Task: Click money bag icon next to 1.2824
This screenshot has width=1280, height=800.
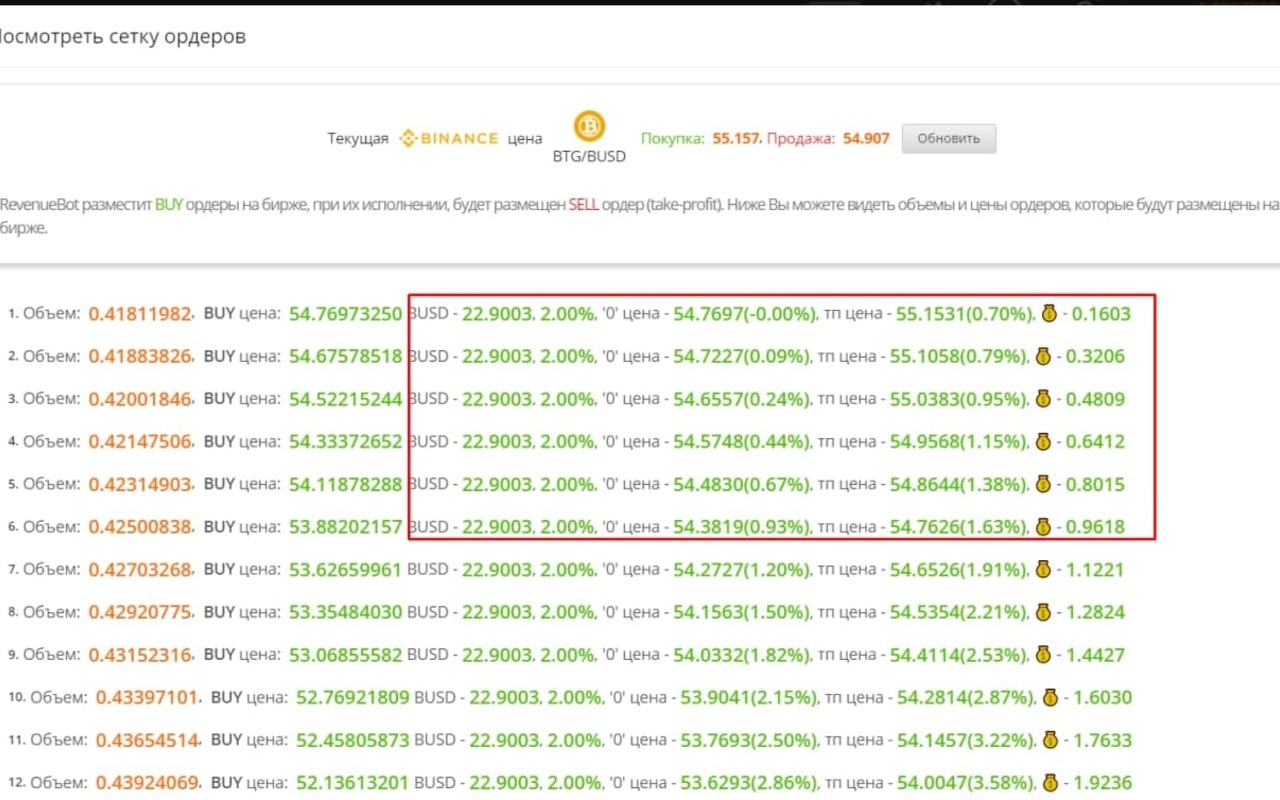Action: pyautogui.click(x=1043, y=611)
